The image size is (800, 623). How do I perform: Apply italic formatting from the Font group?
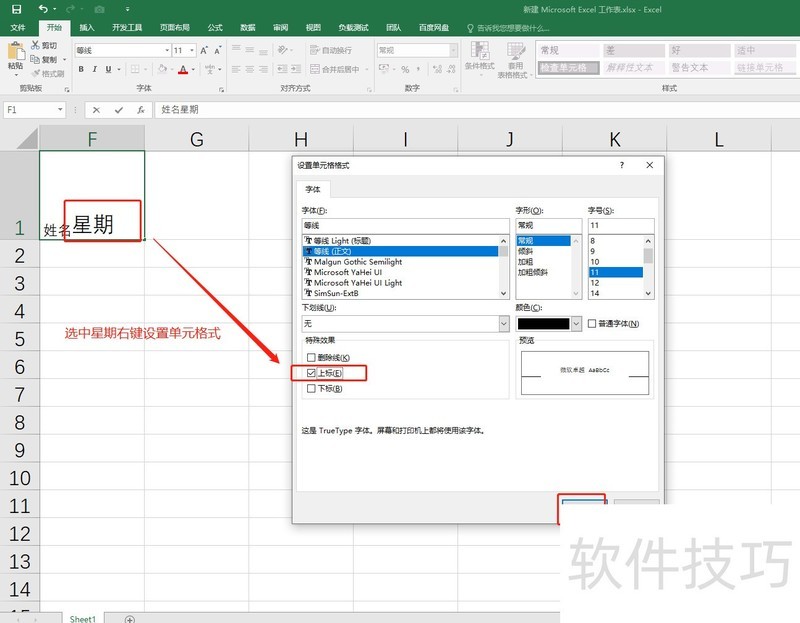click(x=93, y=69)
